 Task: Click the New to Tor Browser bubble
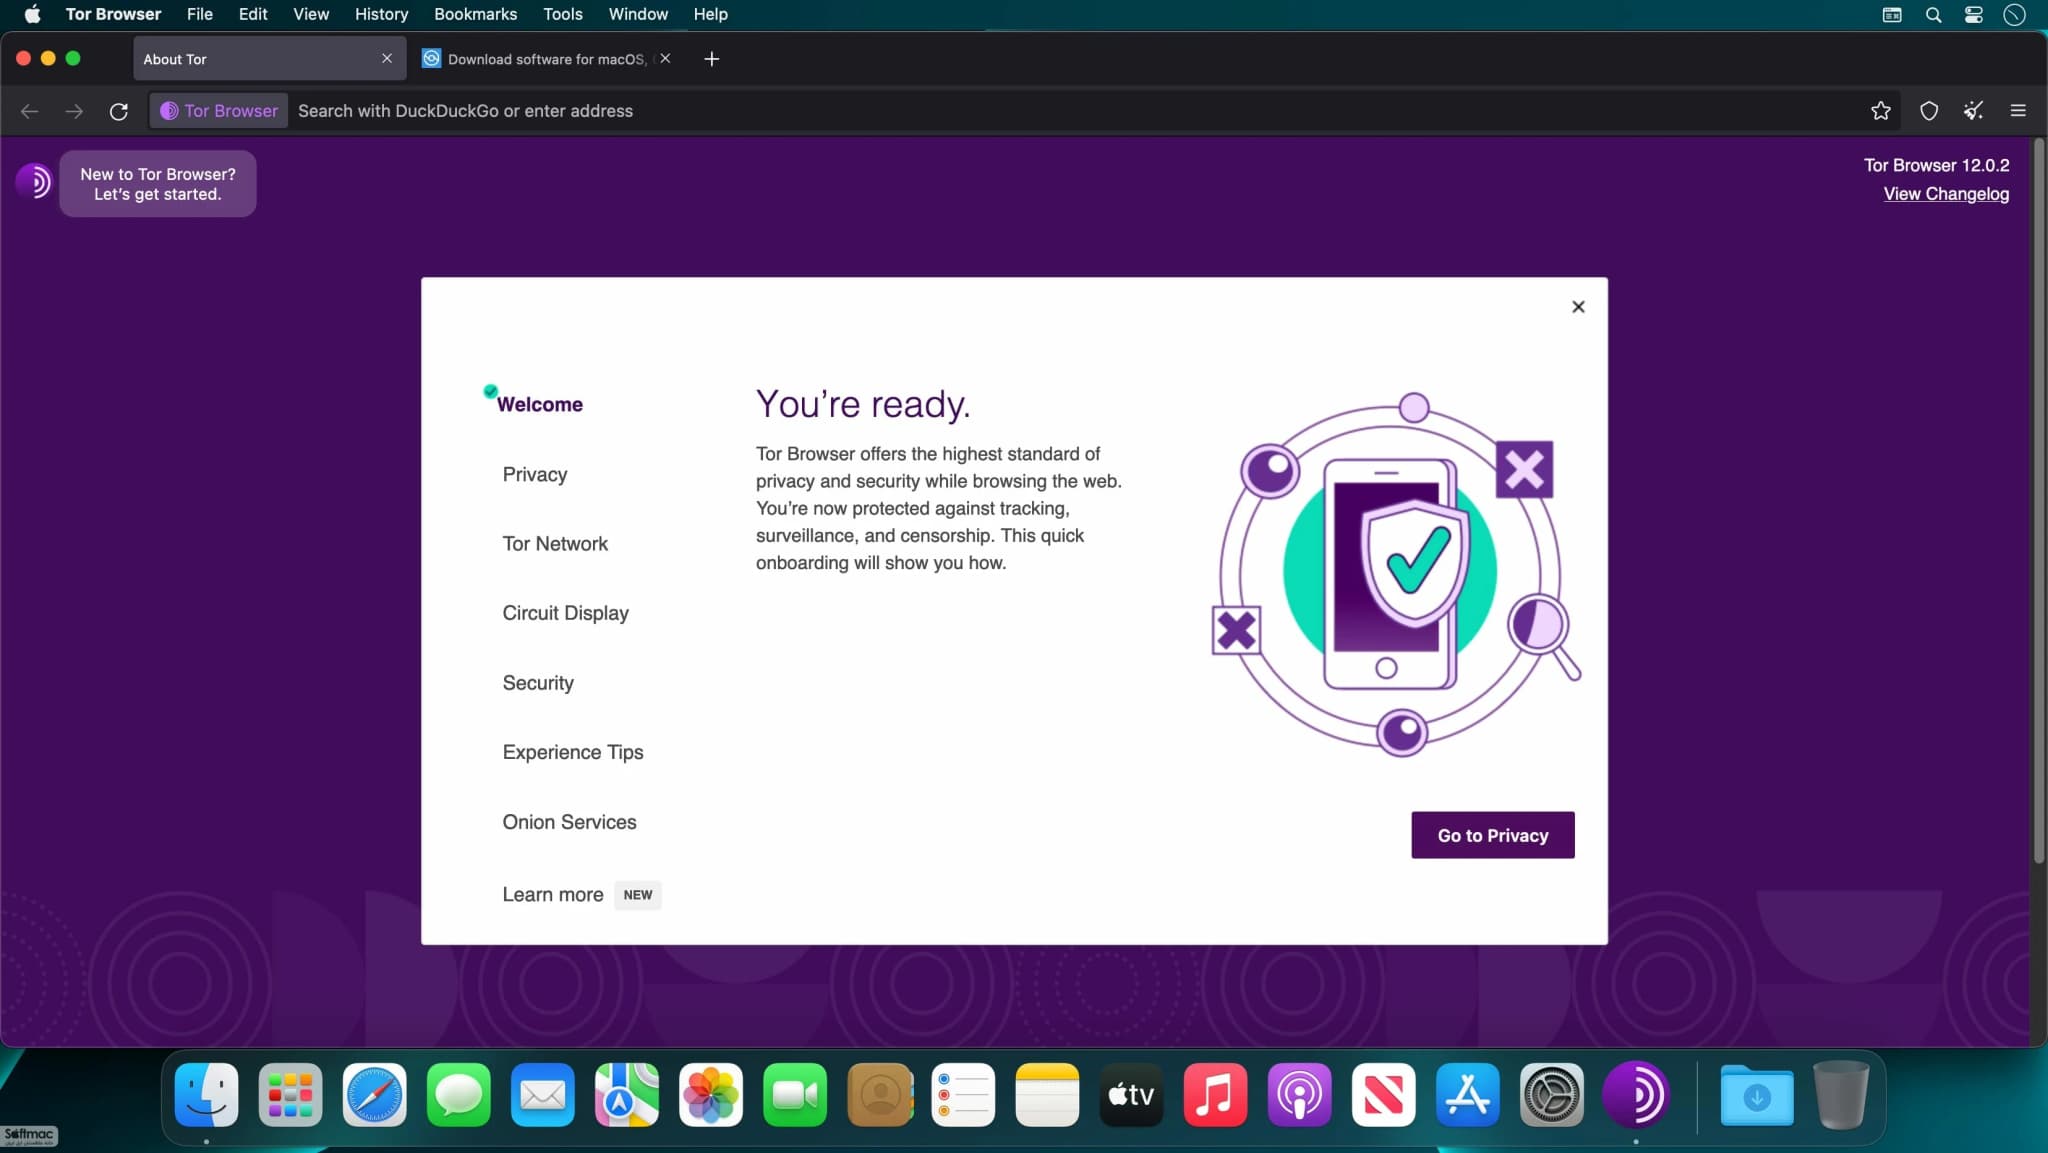click(x=158, y=184)
